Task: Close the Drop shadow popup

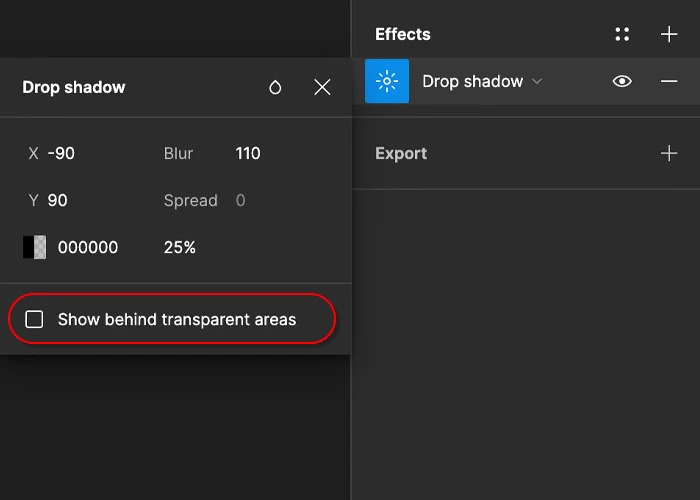Action: pyautogui.click(x=322, y=88)
